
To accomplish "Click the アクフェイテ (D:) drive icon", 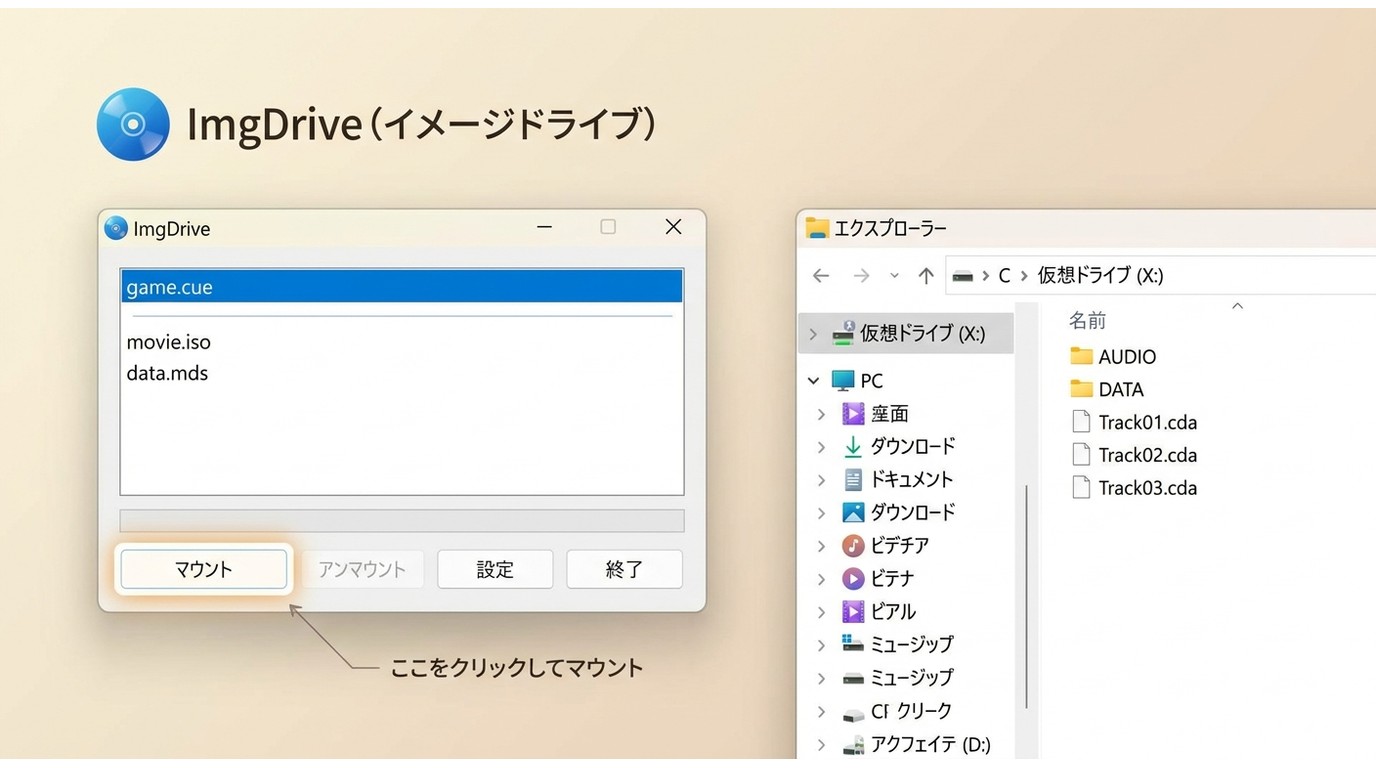I will pyautogui.click(x=853, y=745).
